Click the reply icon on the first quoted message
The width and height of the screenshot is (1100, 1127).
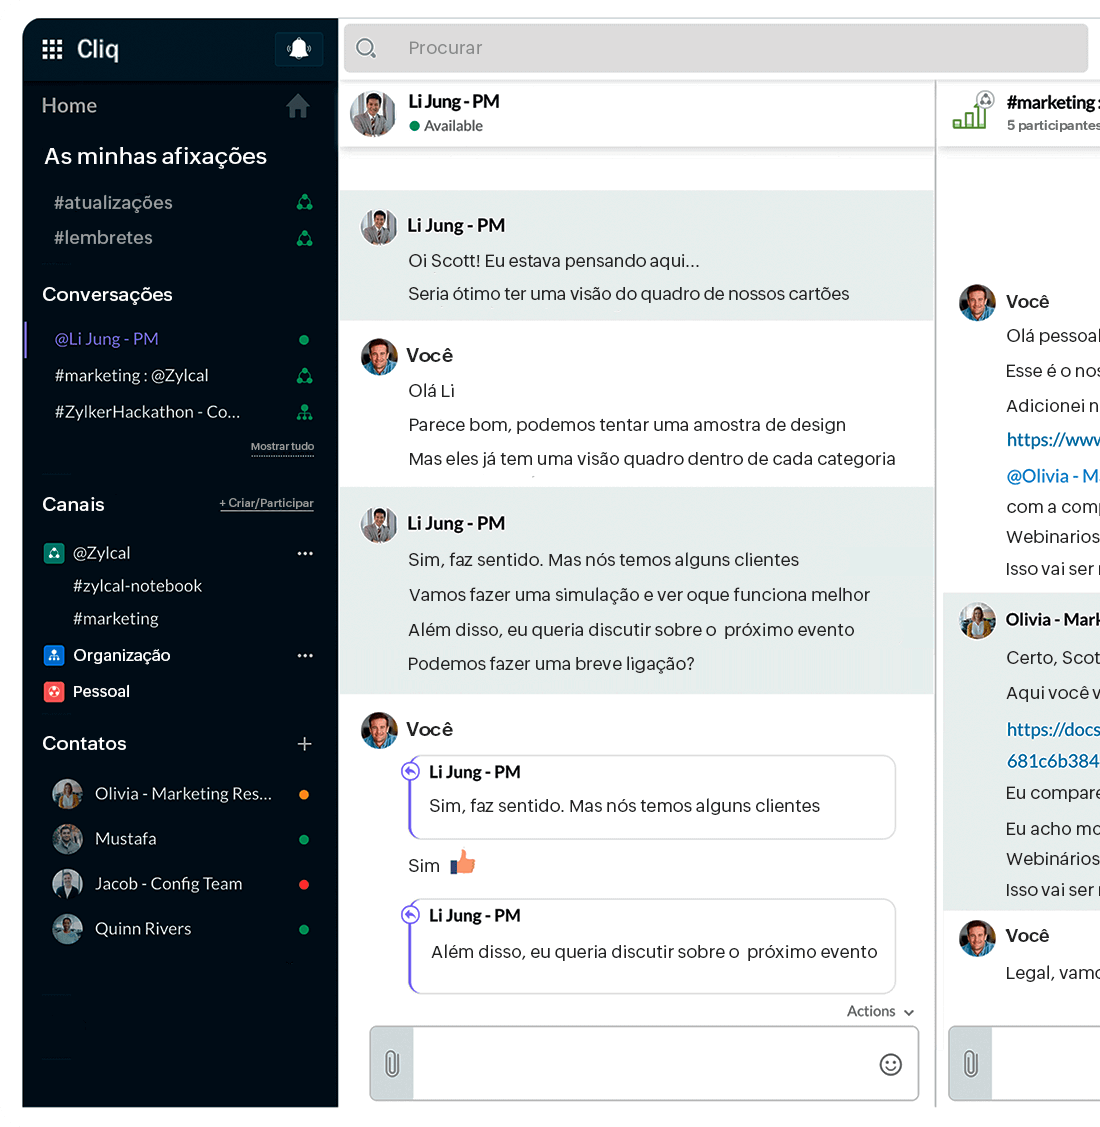410,771
